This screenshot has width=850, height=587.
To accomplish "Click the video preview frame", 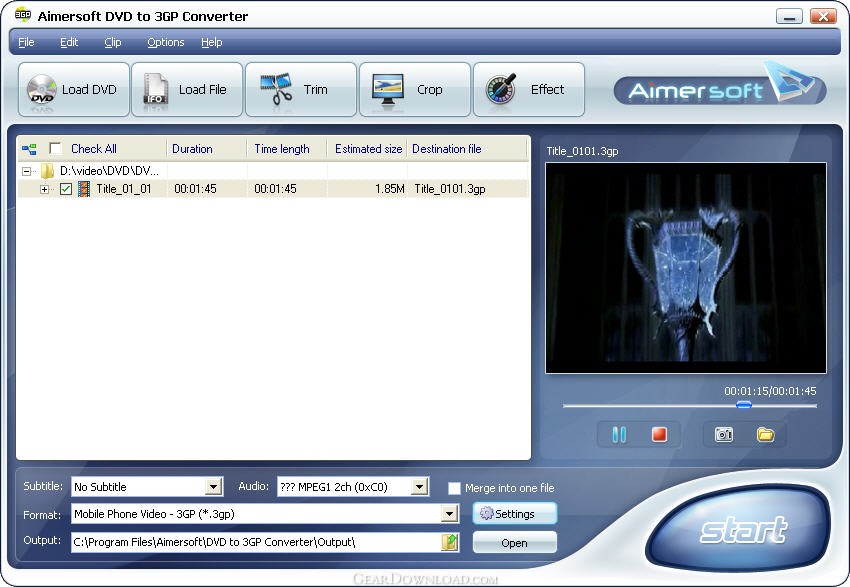I will tap(686, 268).
